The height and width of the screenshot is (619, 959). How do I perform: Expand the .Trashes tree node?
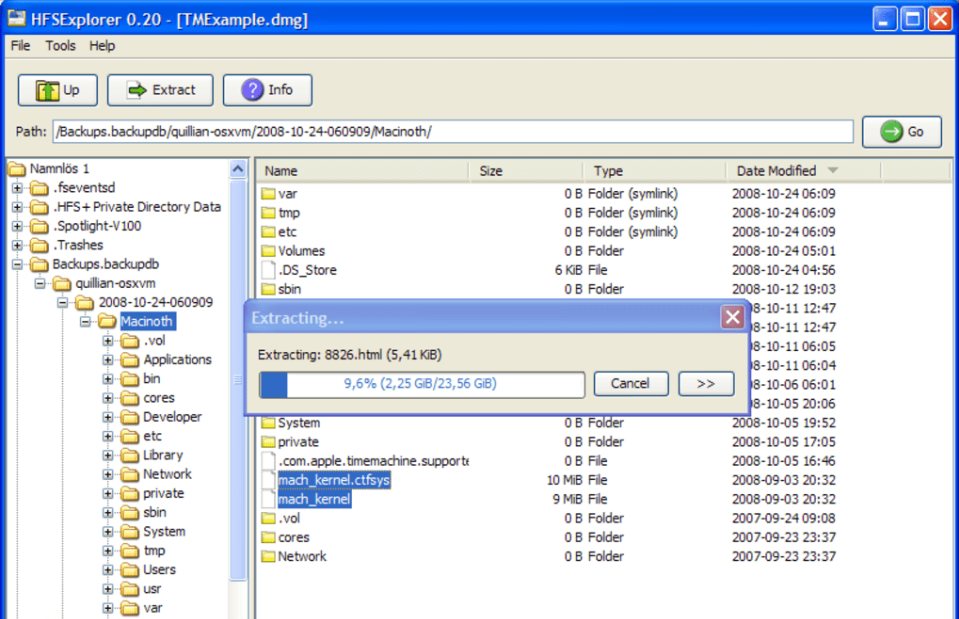point(17,245)
